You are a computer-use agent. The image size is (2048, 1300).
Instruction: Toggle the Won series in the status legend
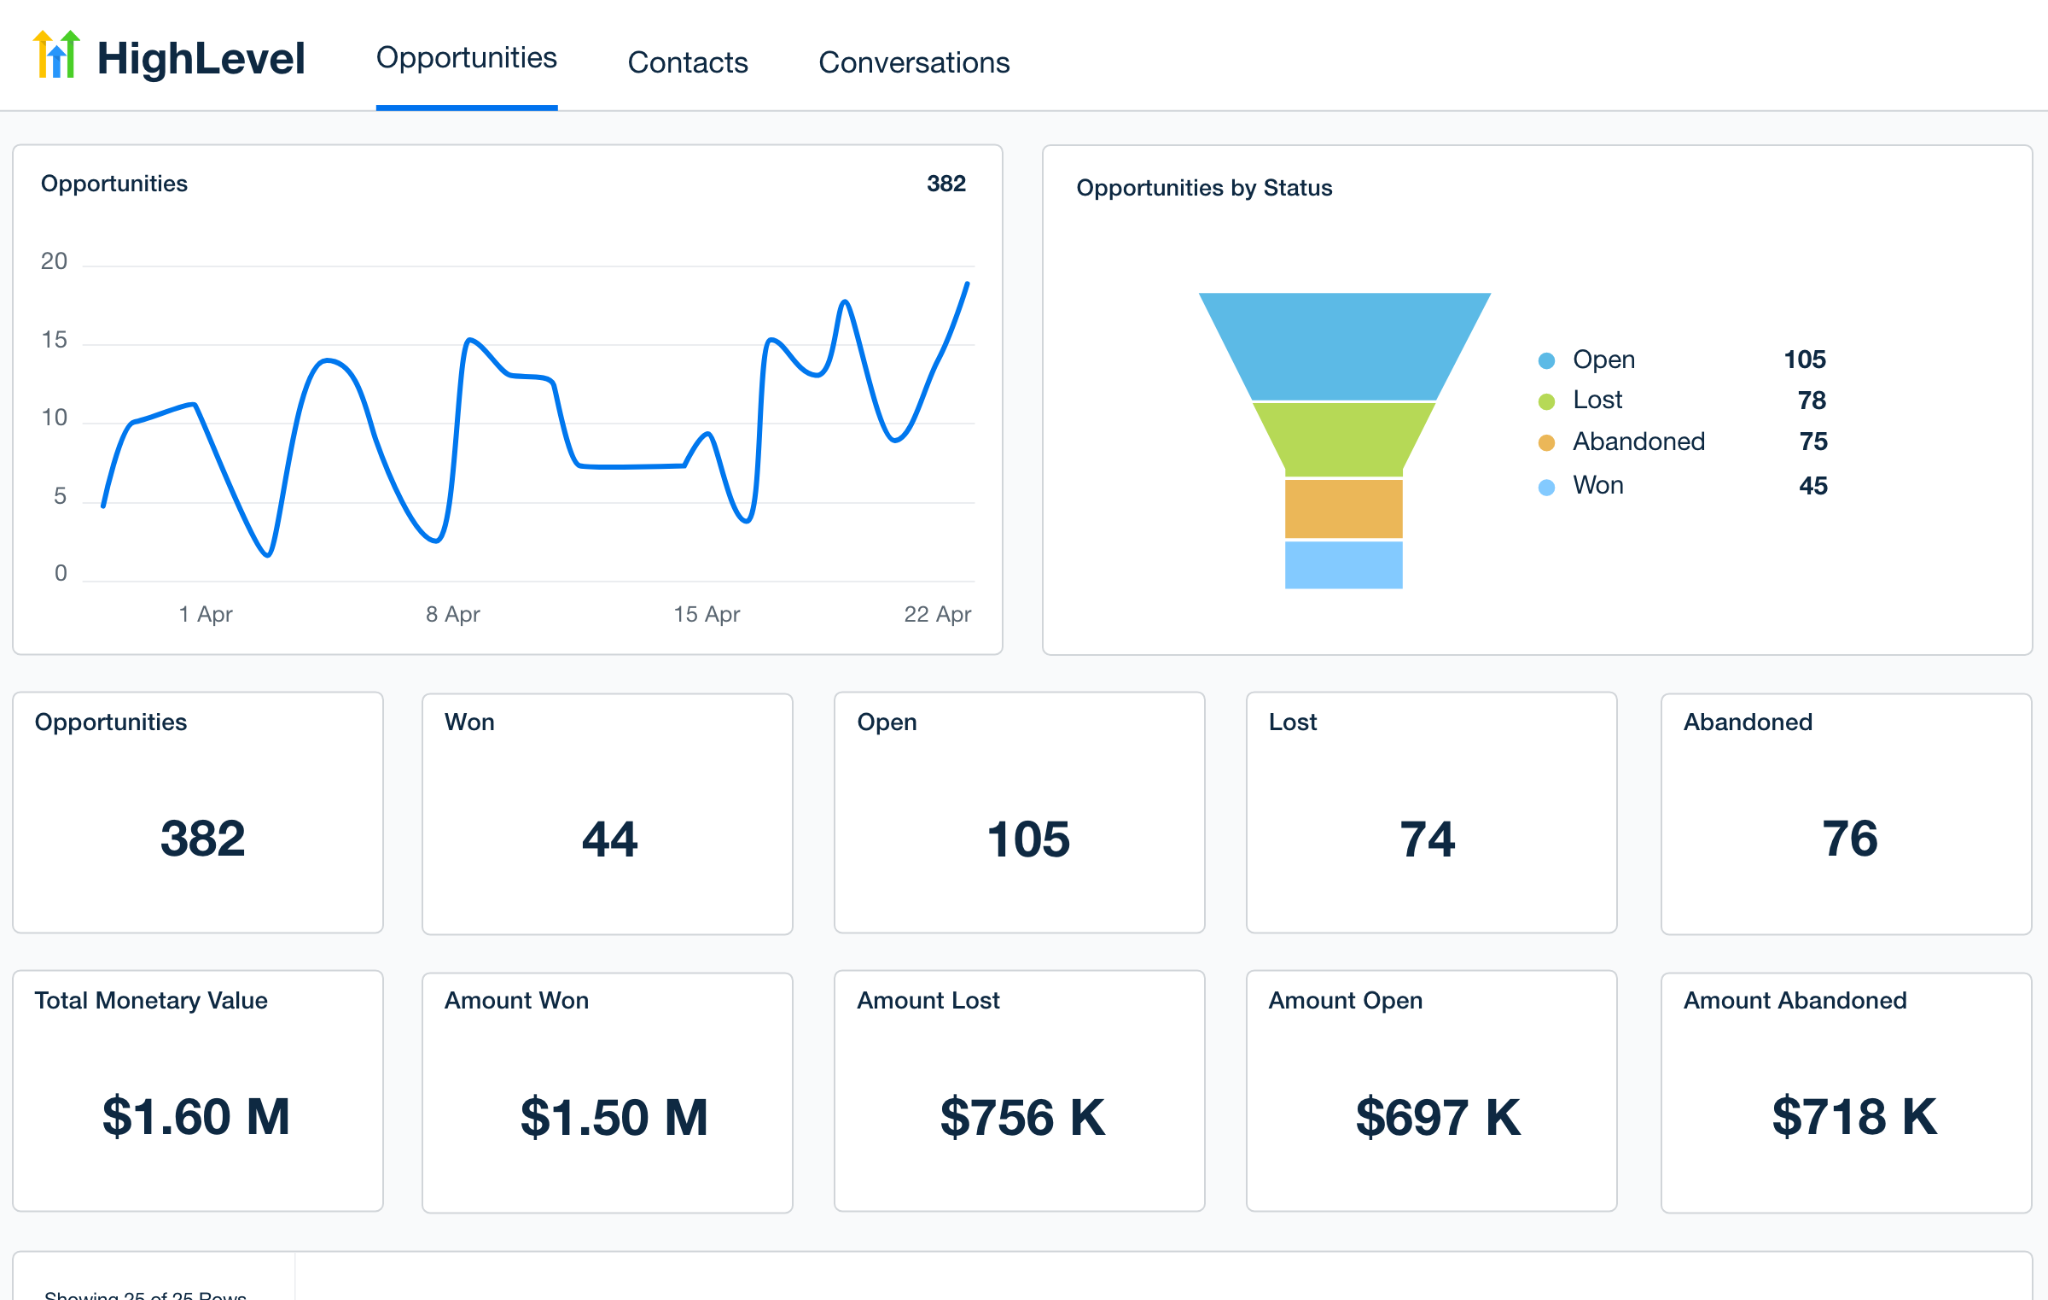click(x=1598, y=485)
